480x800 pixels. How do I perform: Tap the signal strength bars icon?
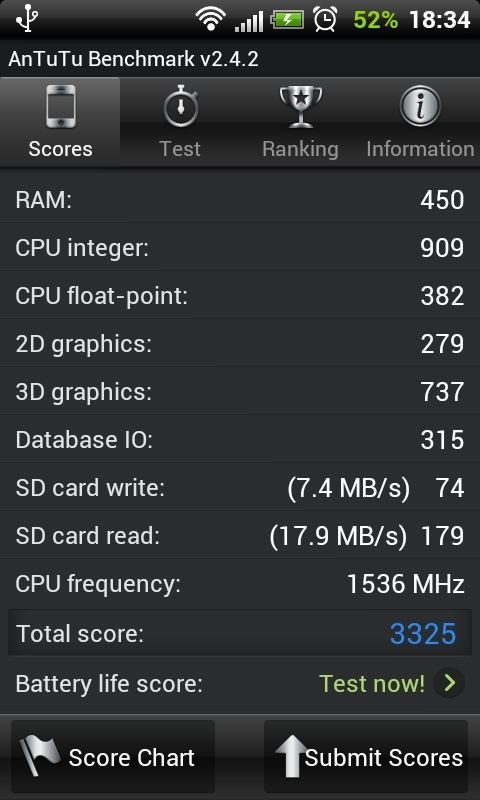248,21
